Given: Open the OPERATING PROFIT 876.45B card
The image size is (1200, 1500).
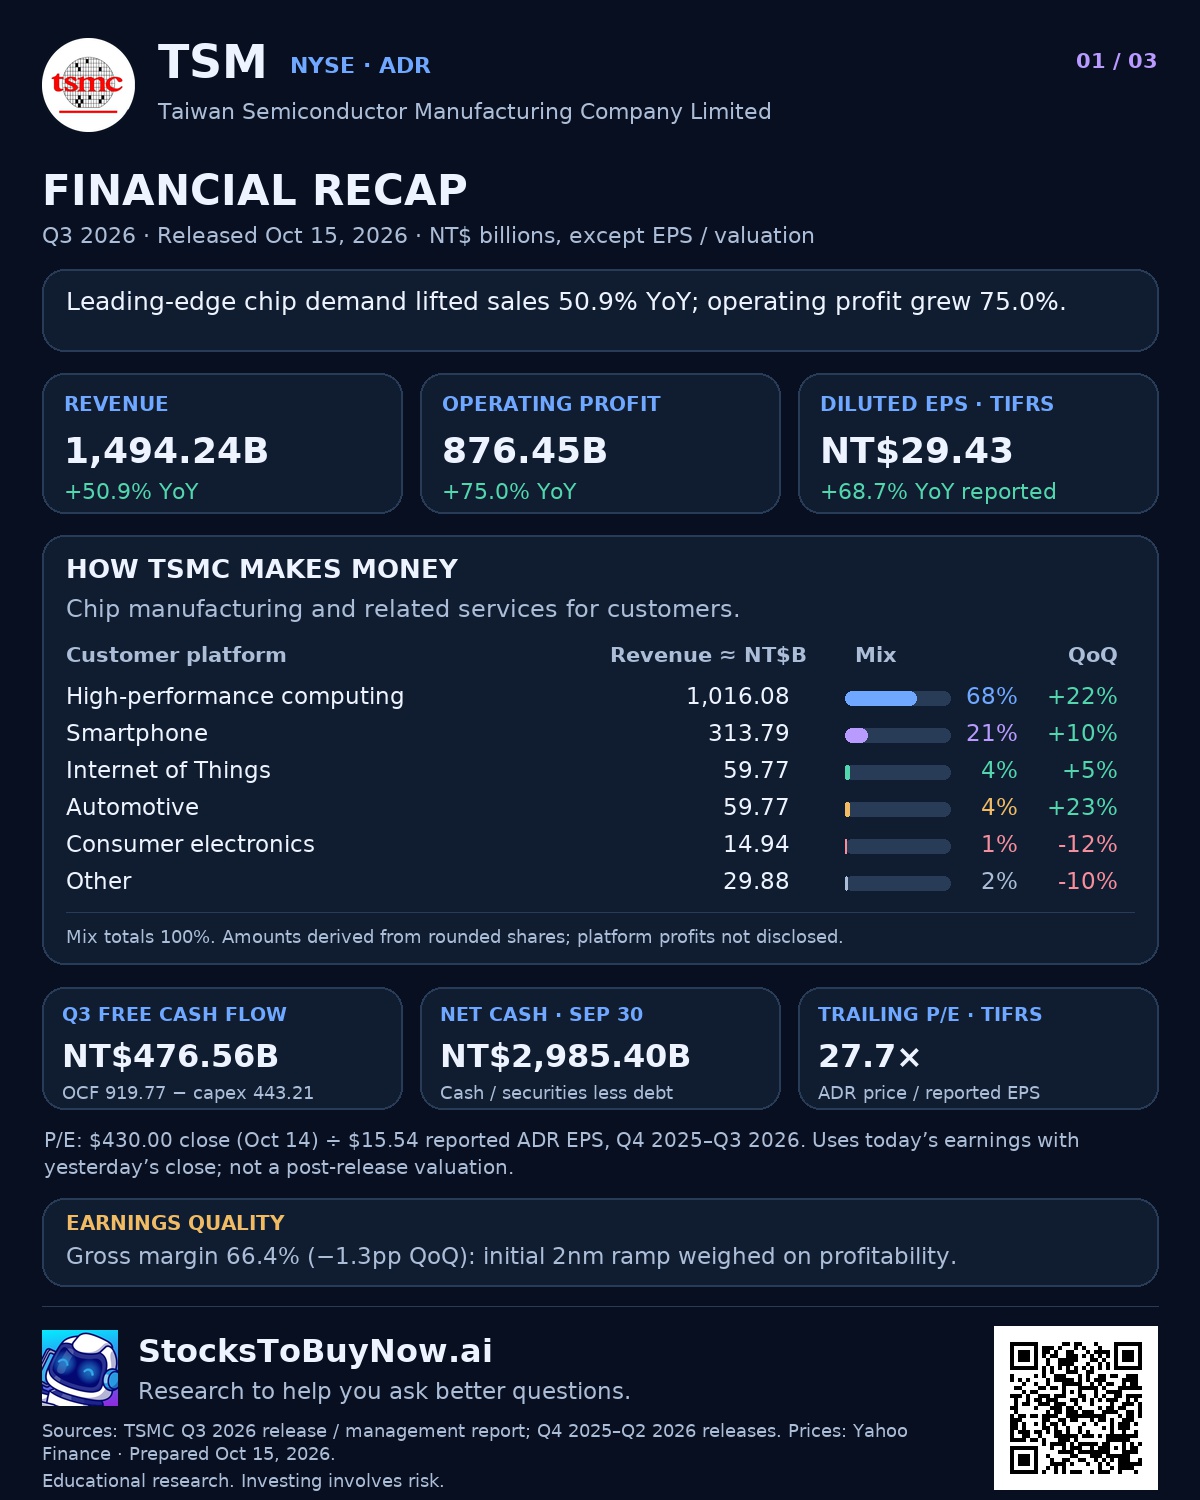Looking at the screenshot, I should point(600,443).
